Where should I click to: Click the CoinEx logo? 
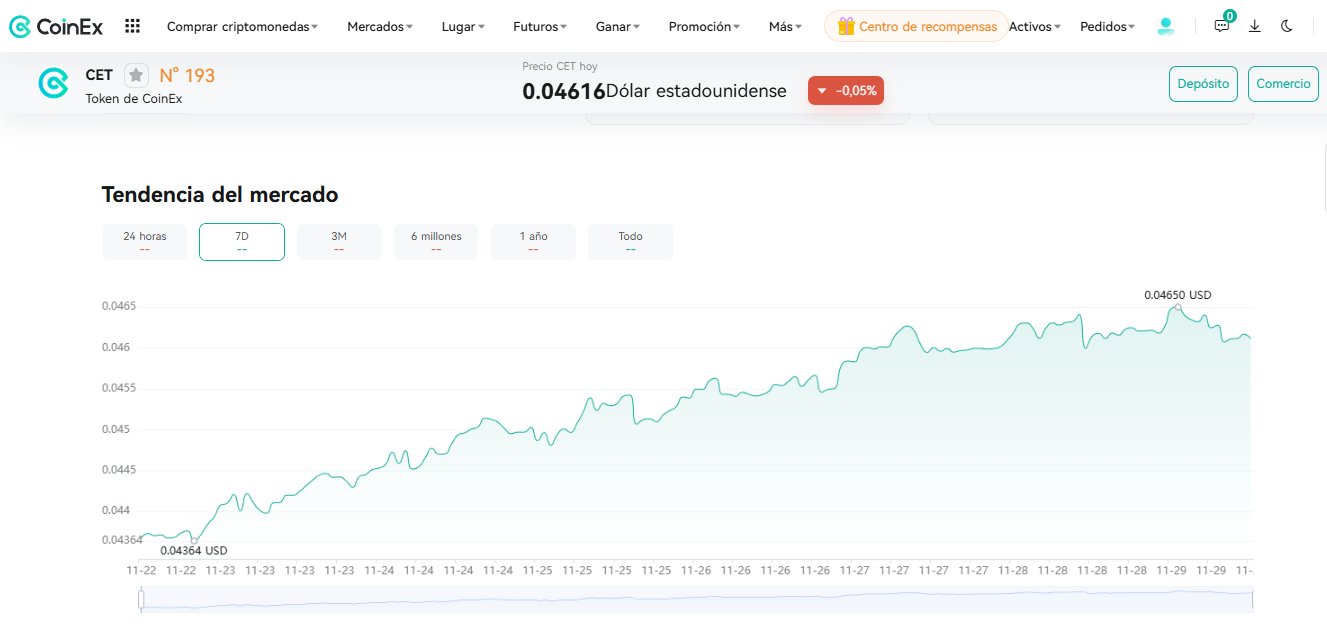(56, 27)
